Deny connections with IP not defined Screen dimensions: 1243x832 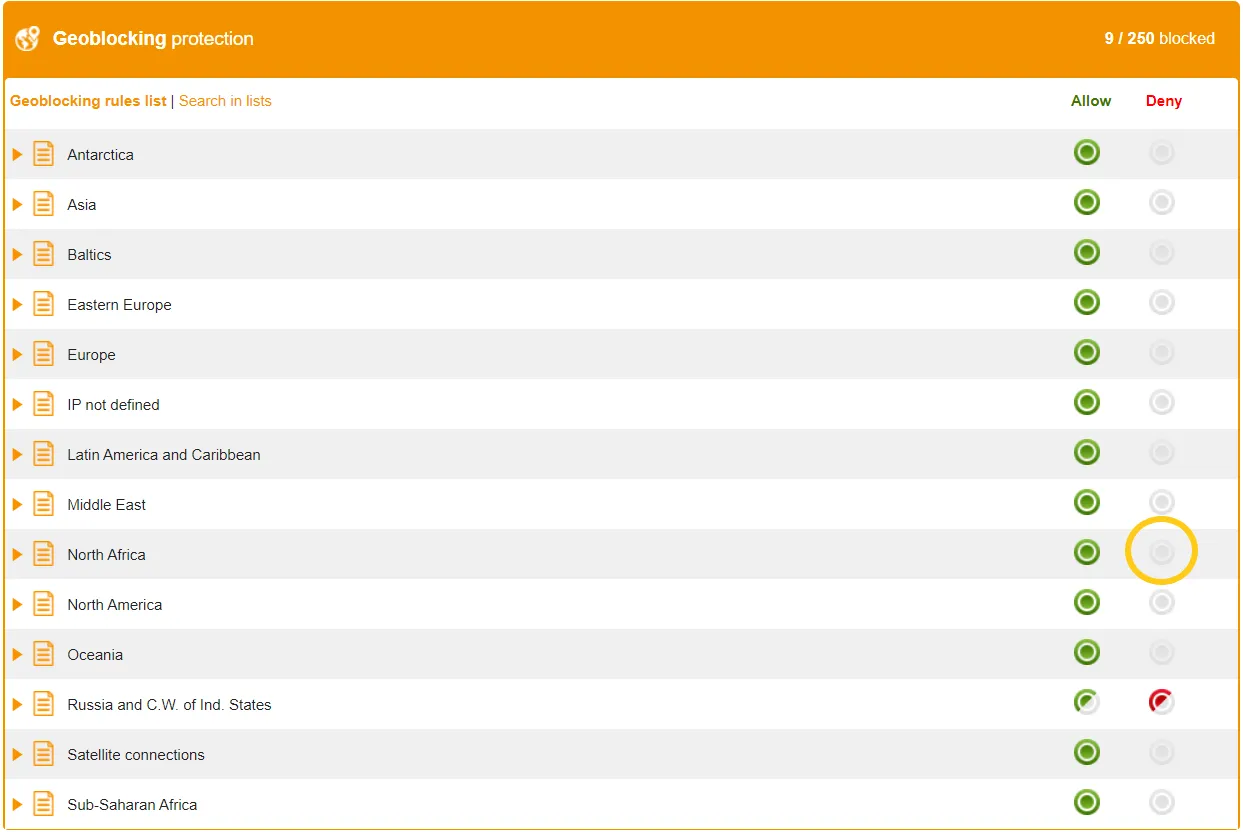[x=1161, y=402]
